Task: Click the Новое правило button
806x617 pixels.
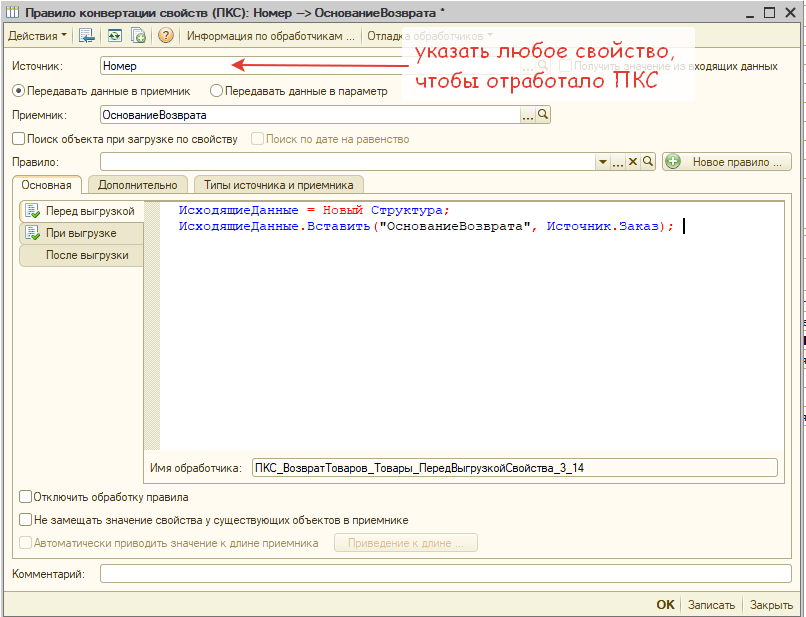Action: point(727,162)
